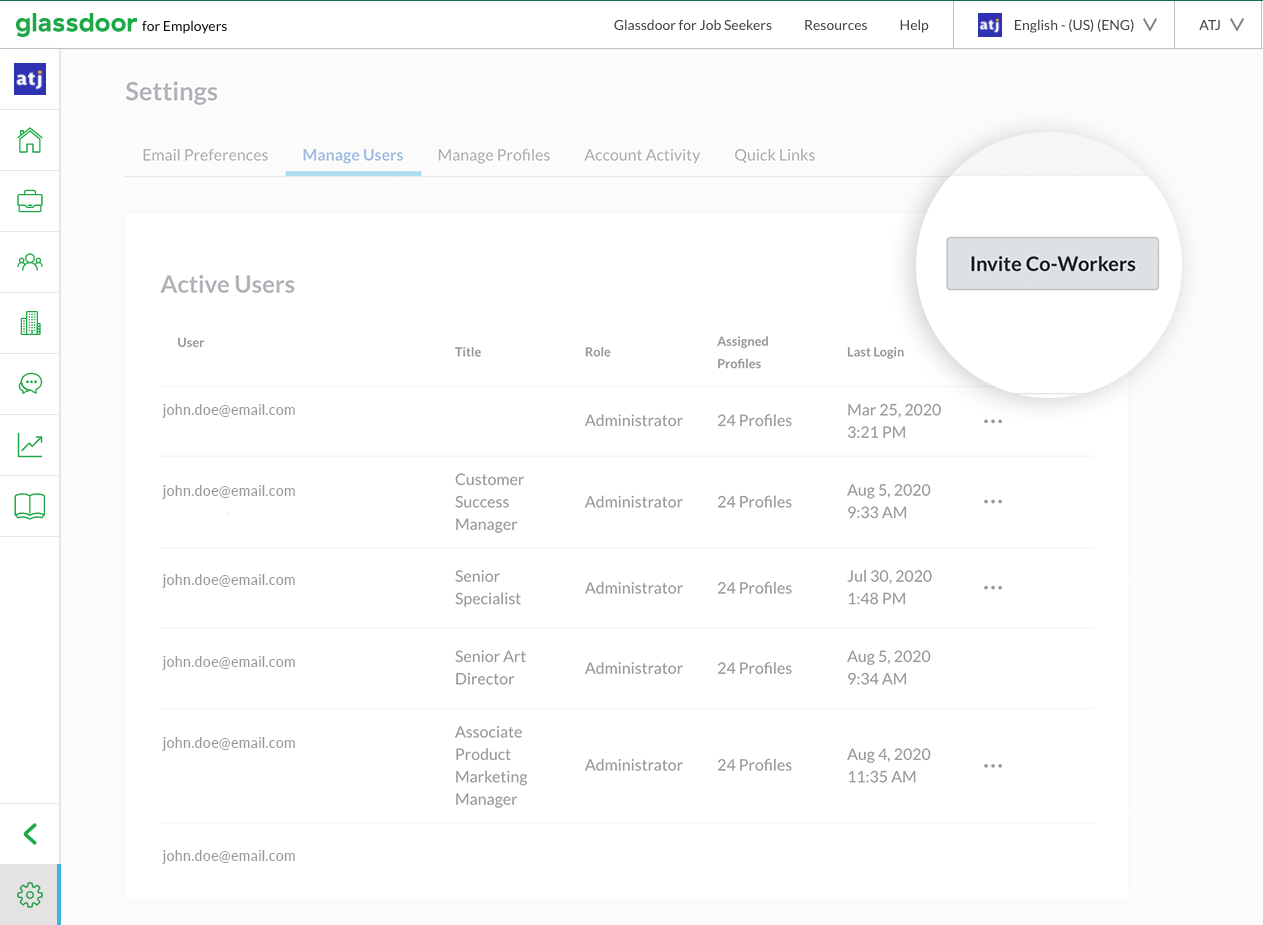Open the ellipsis menu for the first user
1263x925 pixels.
pos(992,421)
